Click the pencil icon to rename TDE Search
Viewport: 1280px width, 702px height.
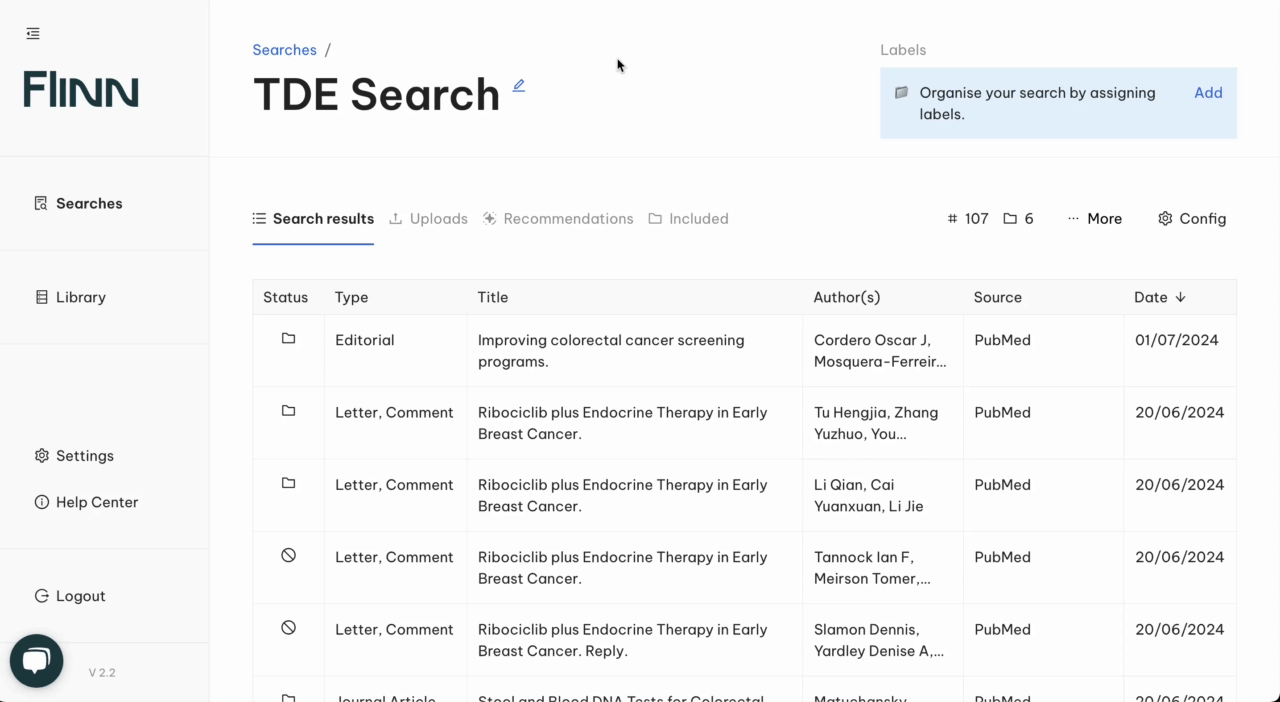point(518,86)
